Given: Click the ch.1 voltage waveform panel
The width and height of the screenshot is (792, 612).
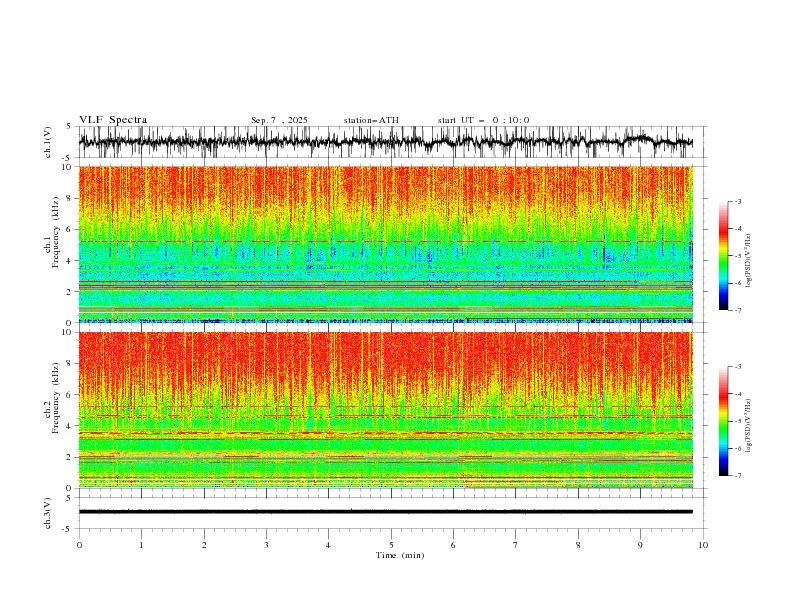Looking at the screenshot, I should [x=393, y=142].
